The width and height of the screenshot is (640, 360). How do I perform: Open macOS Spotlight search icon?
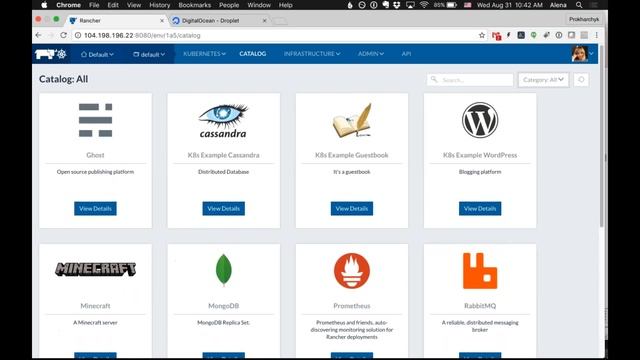(579, 5)
